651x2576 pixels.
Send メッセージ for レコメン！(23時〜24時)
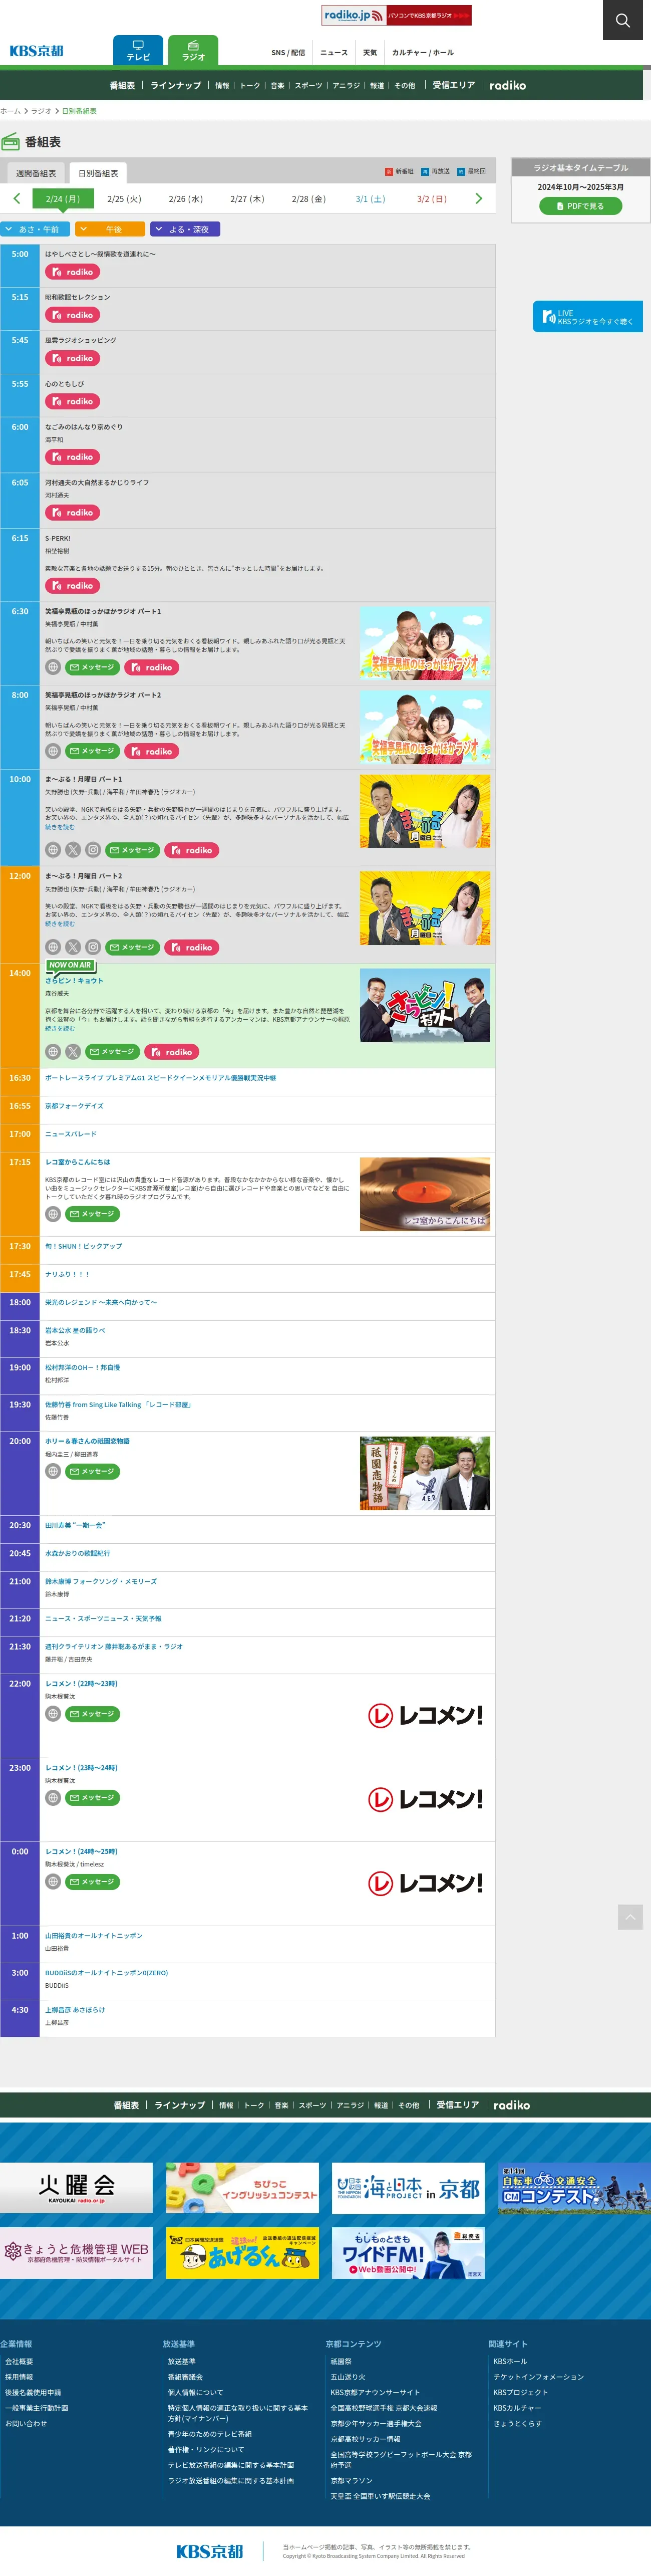coord(92,1798)
